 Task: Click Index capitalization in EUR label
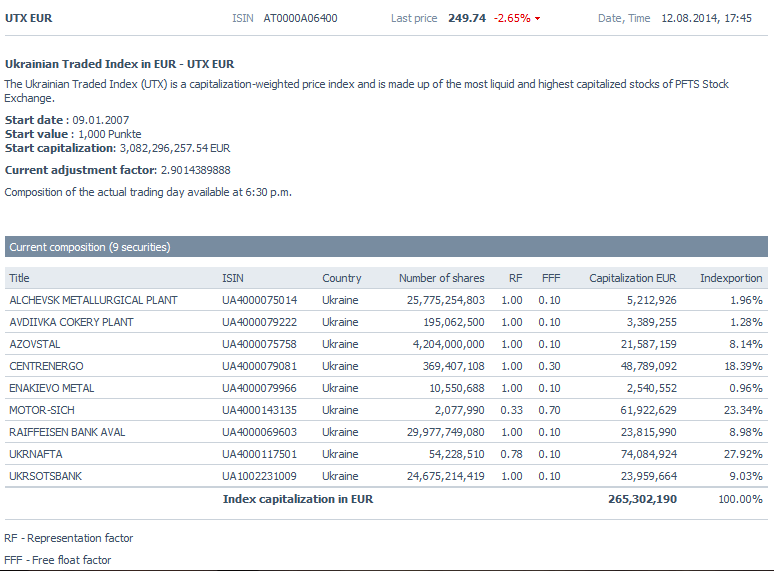click(298, 499)
